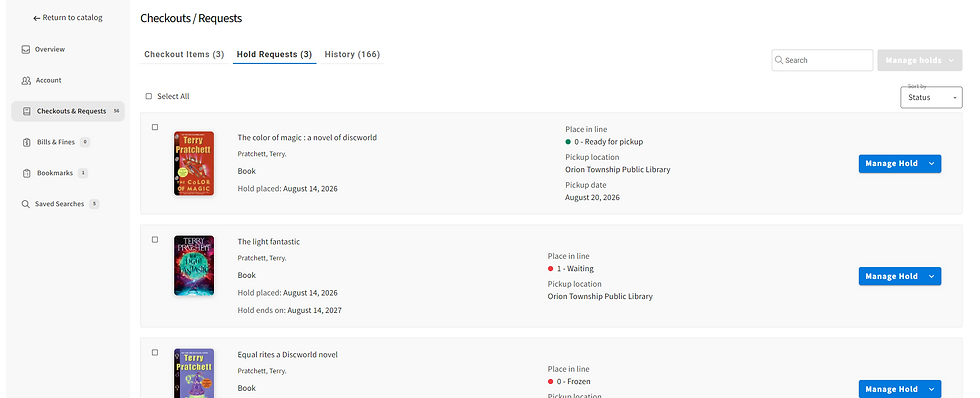
Task: Click the Checkouts & Requests count badge 56
Action: [x=116, y=111]
